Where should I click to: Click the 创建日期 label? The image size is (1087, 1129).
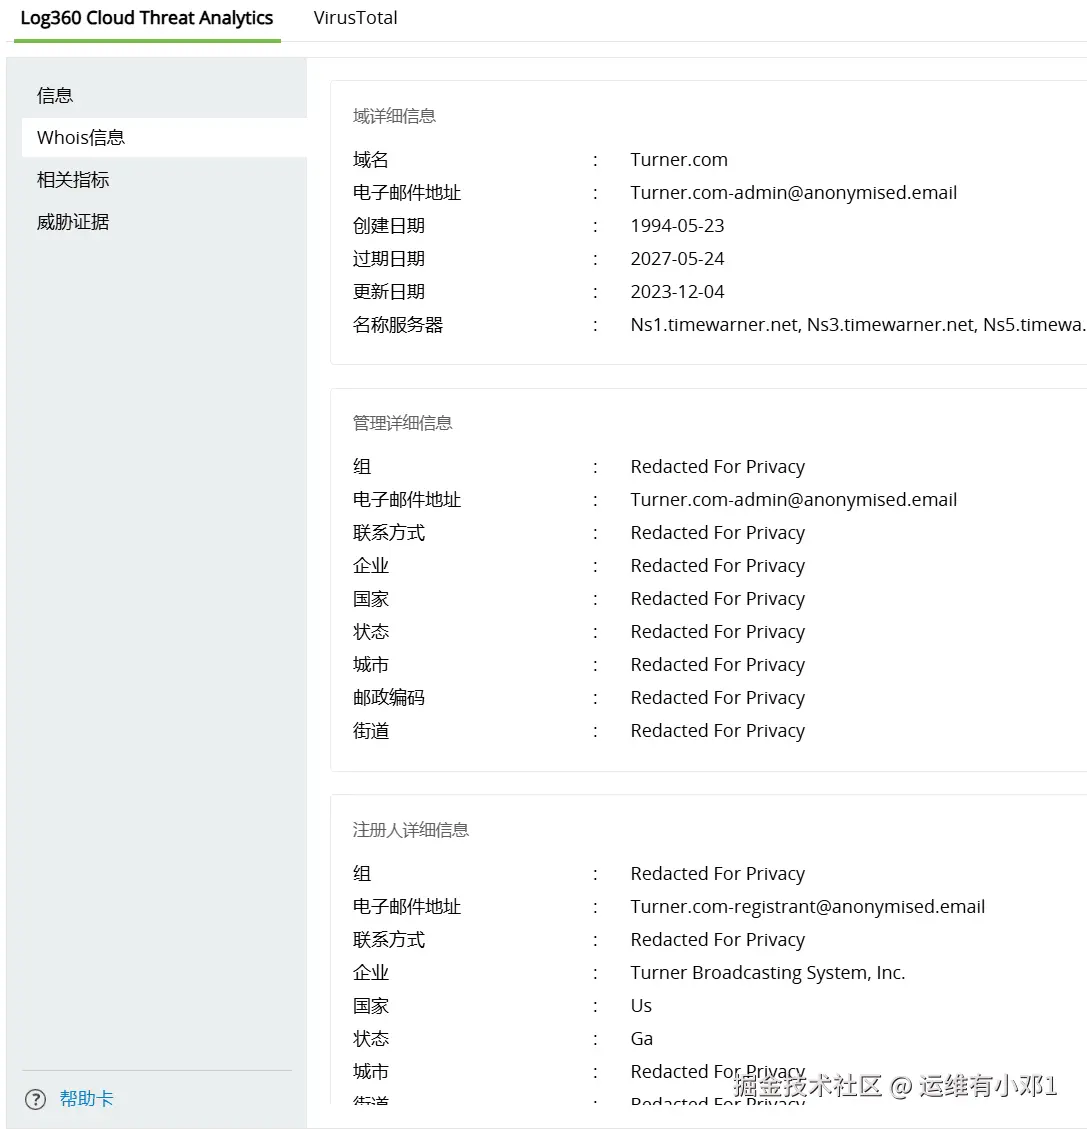tap(389, 226)
